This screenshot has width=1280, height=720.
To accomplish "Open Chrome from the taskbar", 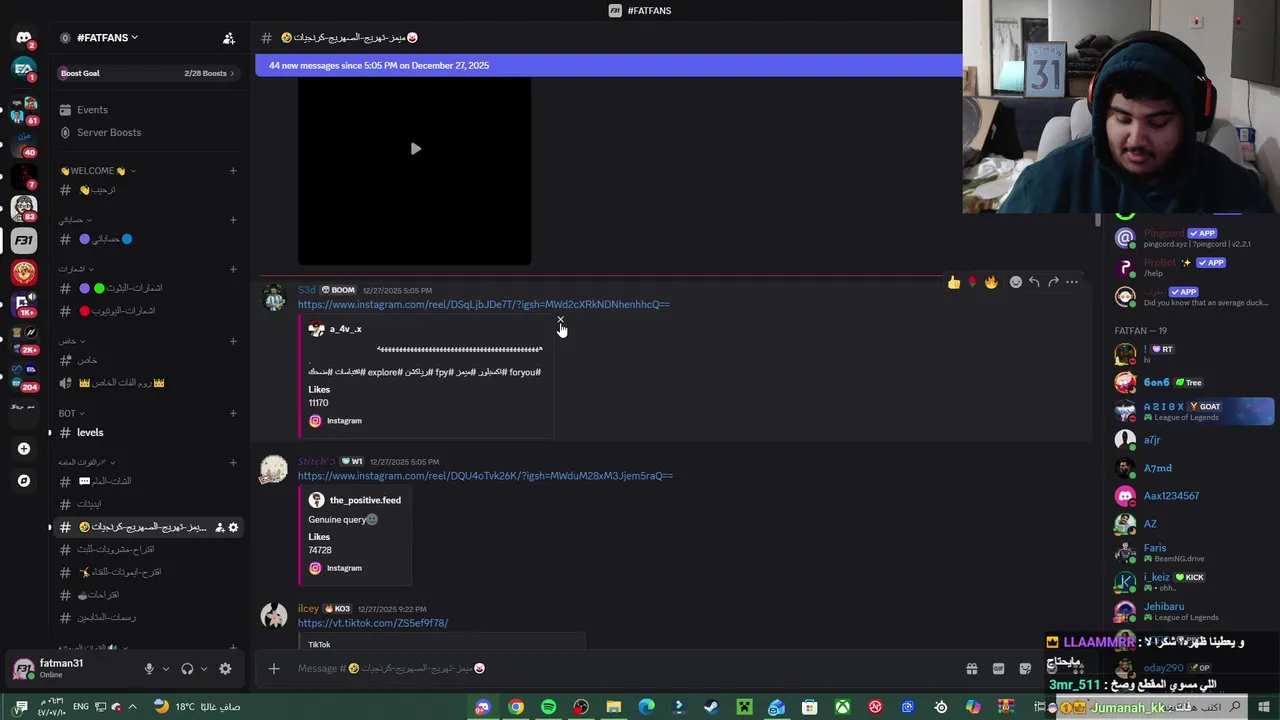I will point(516,707).
